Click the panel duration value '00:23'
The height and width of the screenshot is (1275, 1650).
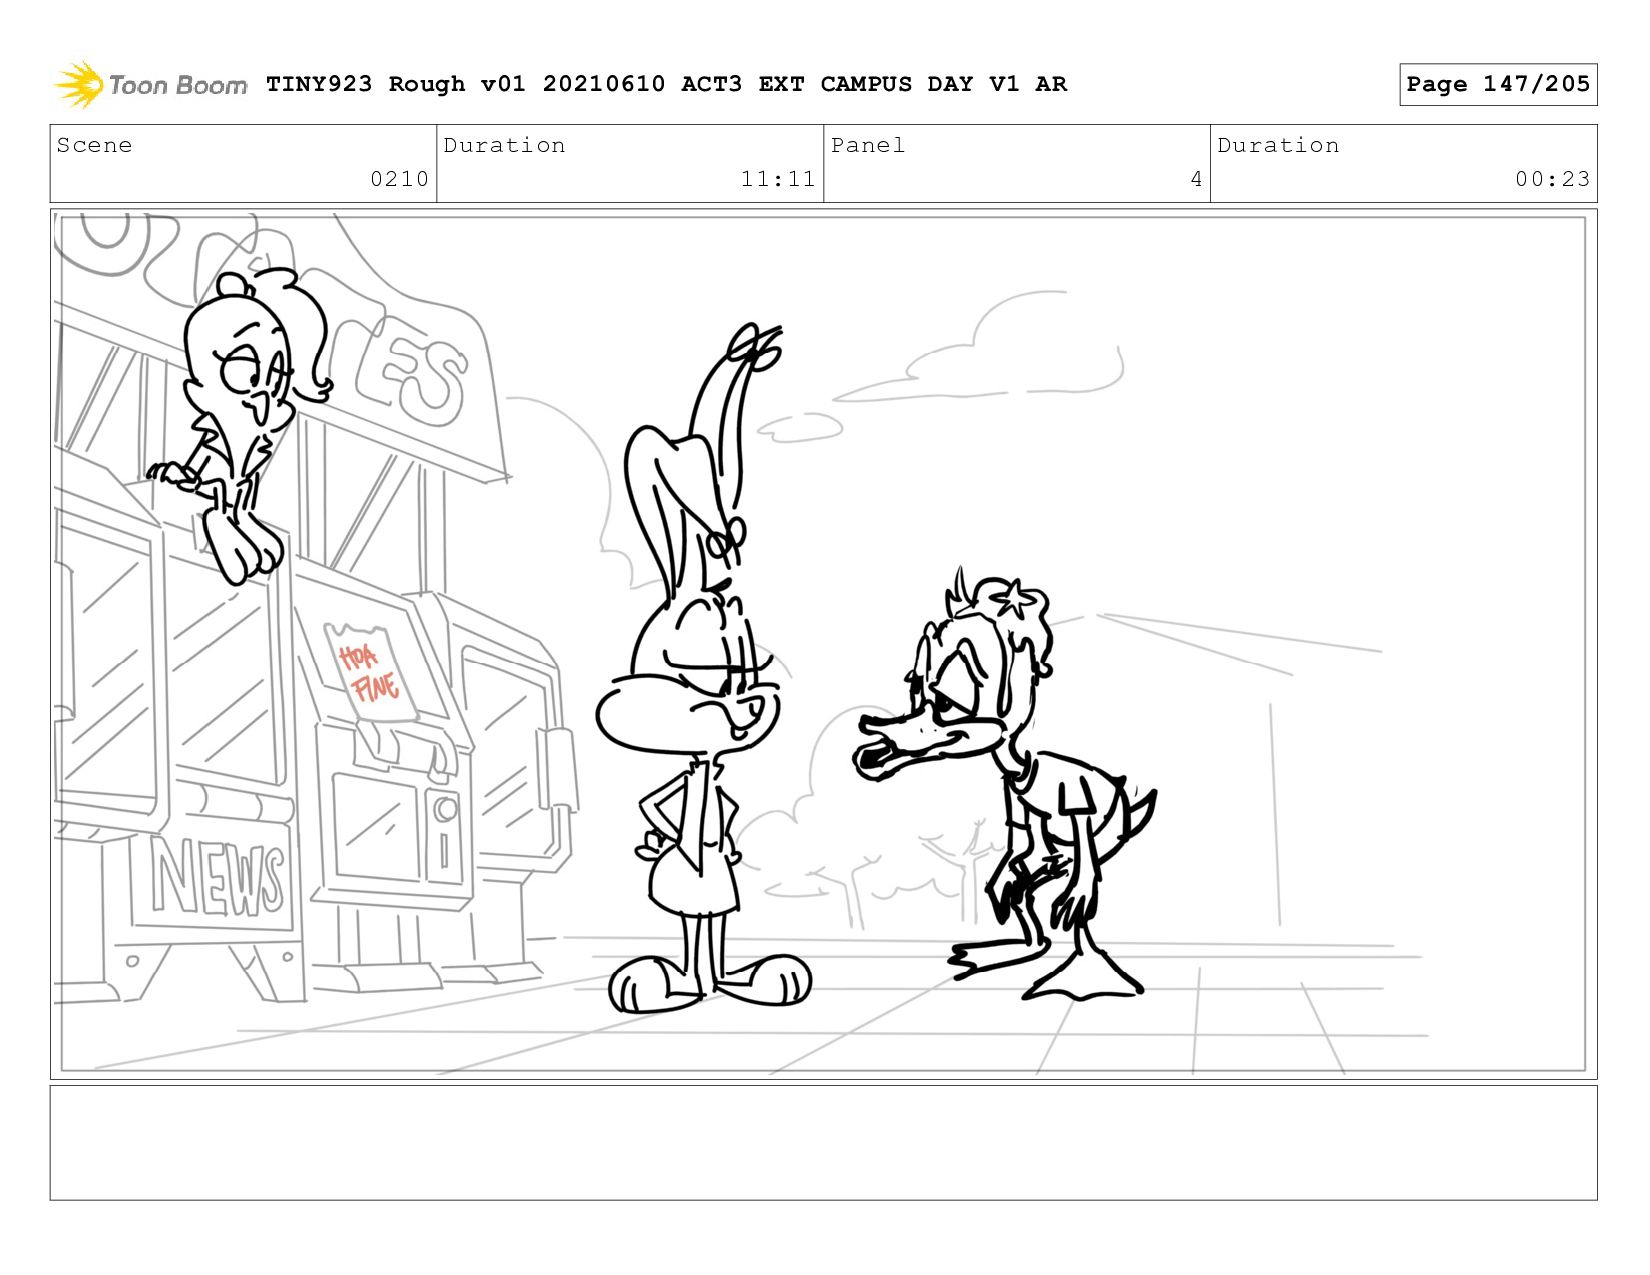[1552, 179]
